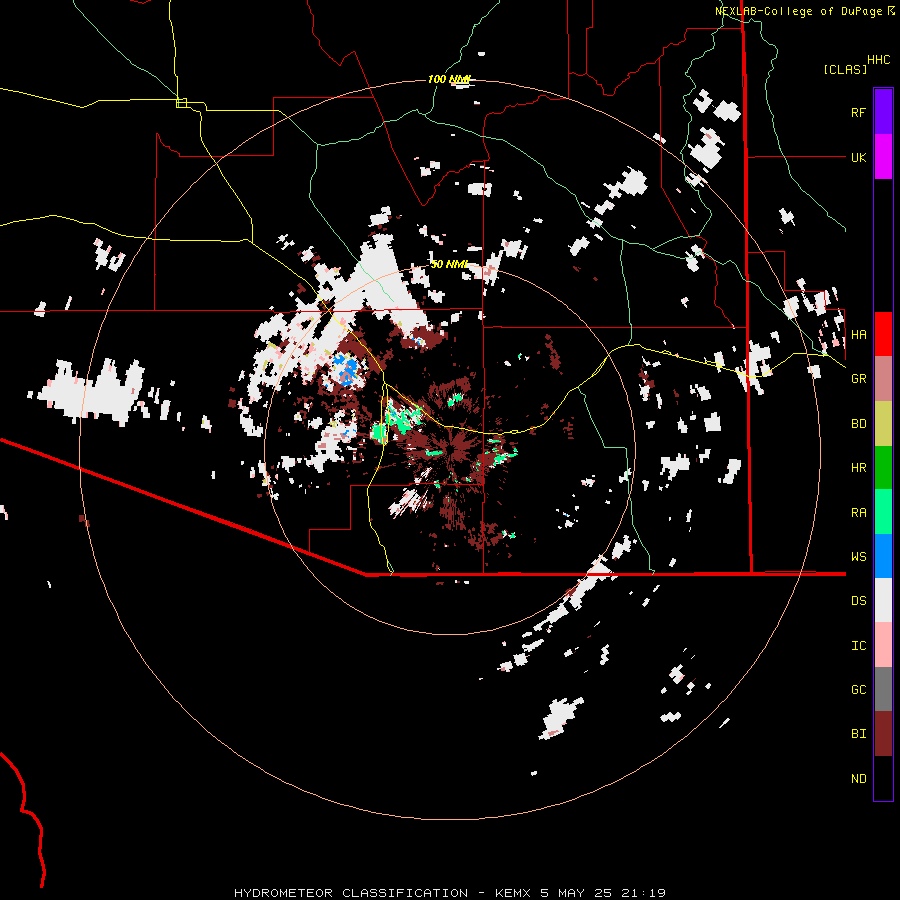
Task: Click the UK legend label
Action: click(858, 157)
